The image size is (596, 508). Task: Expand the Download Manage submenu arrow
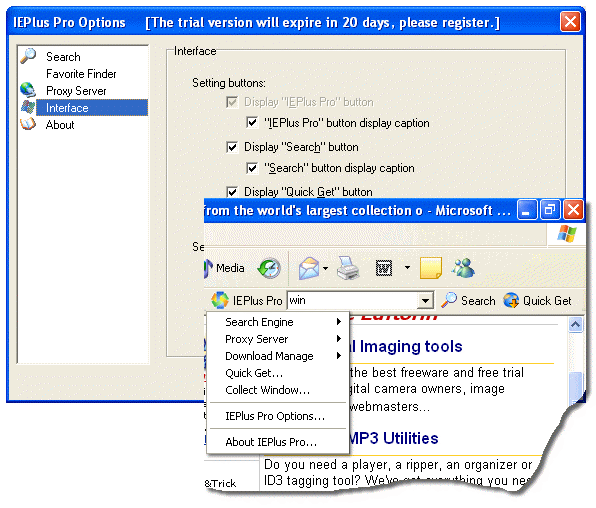[x=339, y=356]
